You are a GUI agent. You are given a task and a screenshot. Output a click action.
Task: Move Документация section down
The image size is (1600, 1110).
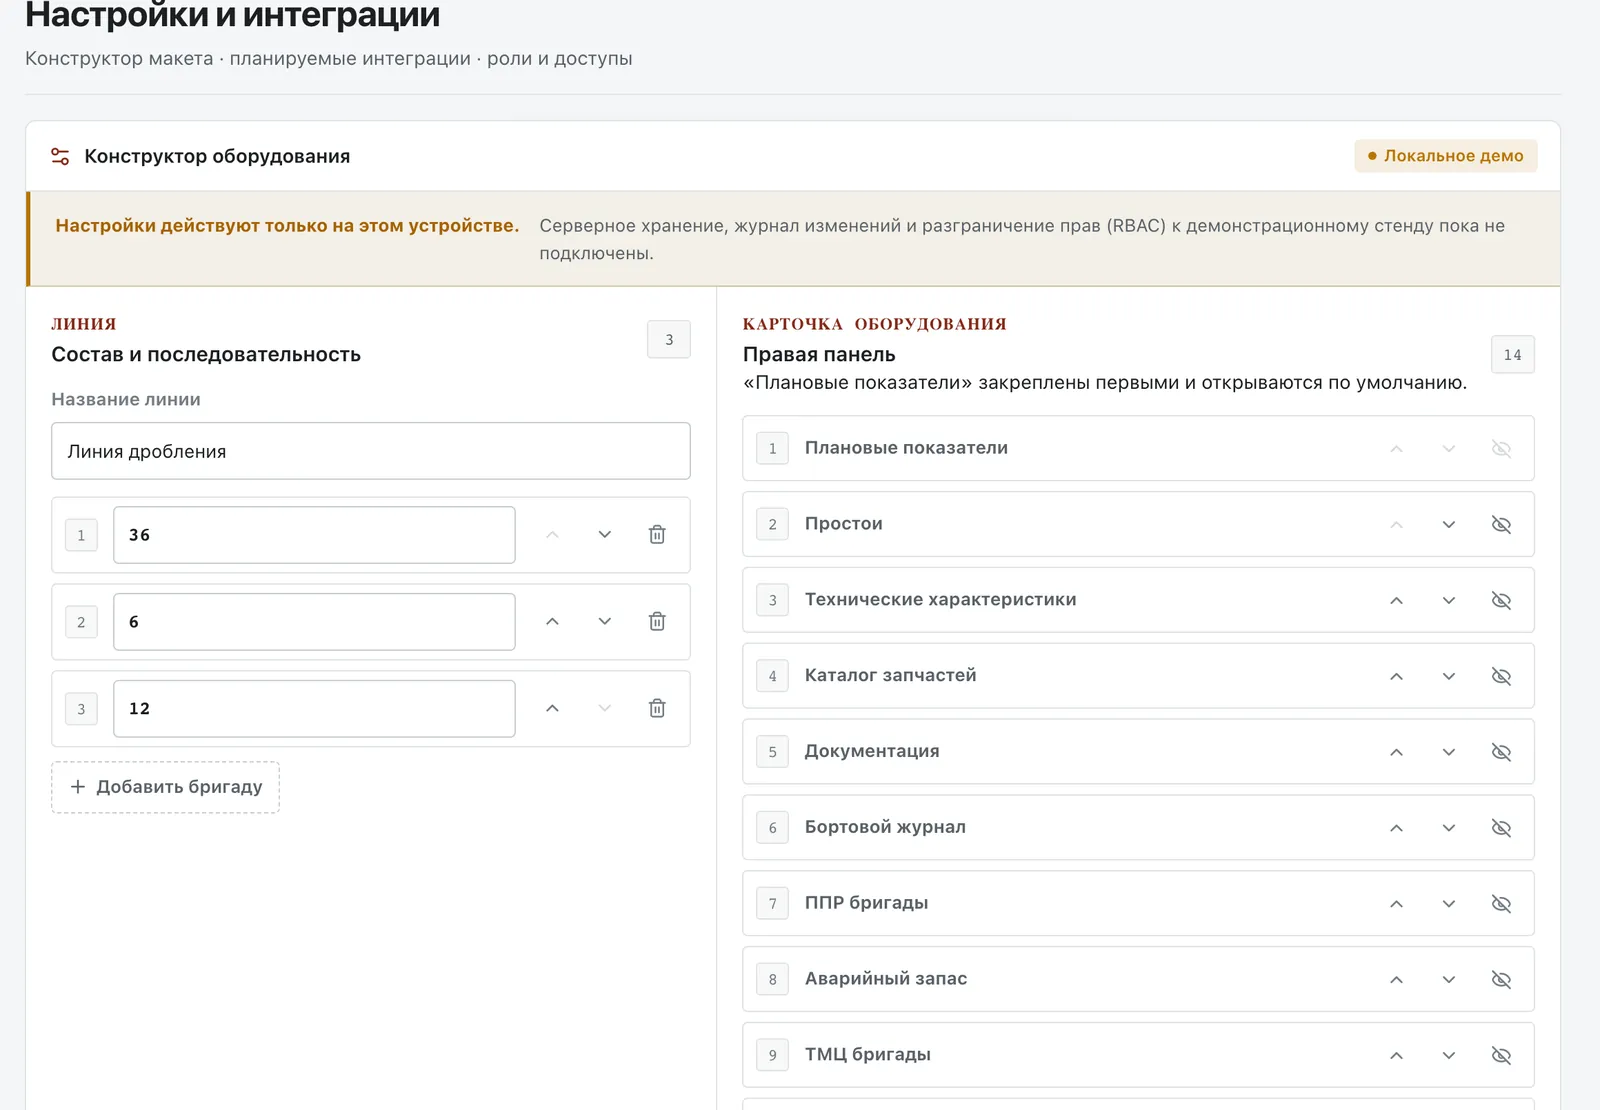(x=1449, y=753)
